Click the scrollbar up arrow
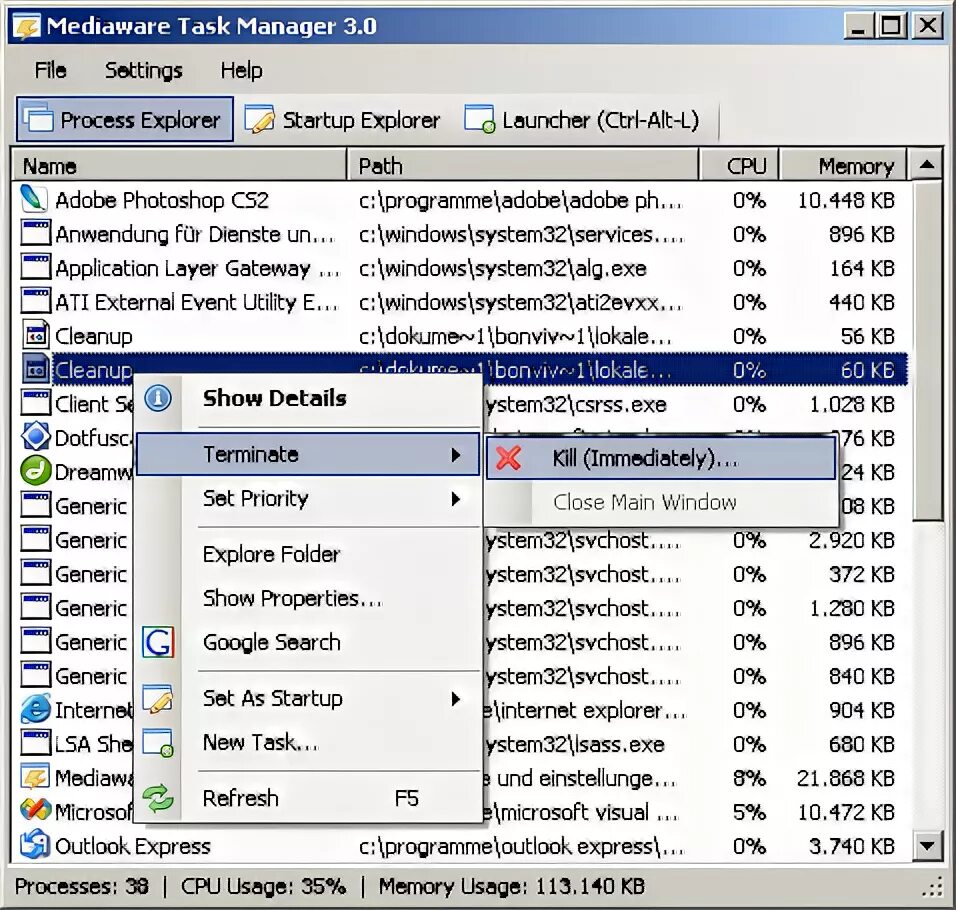 coord(927,165)
